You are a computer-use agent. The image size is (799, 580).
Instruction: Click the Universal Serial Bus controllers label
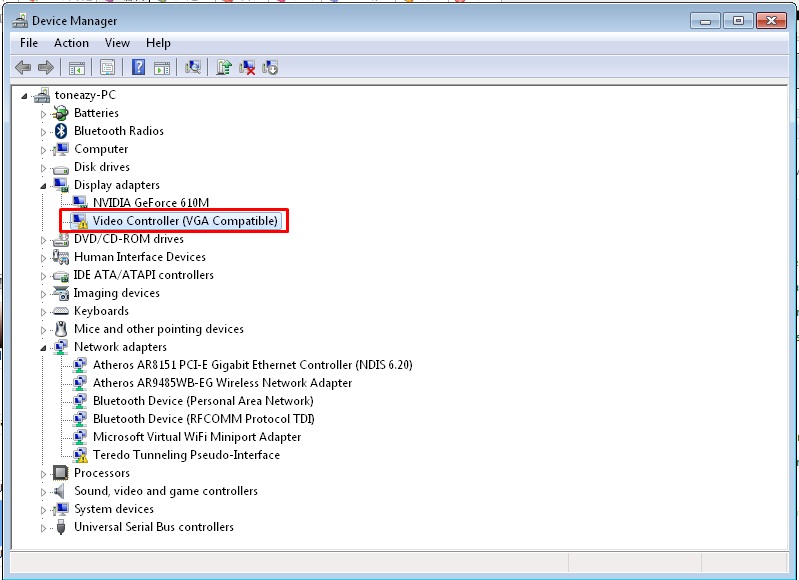(154, 527)
